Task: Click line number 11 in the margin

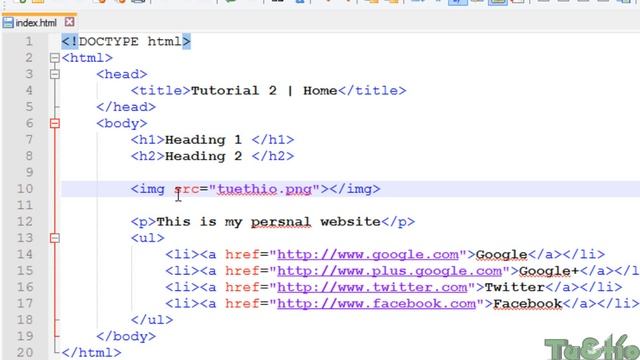Action: [x=24, y=205]
